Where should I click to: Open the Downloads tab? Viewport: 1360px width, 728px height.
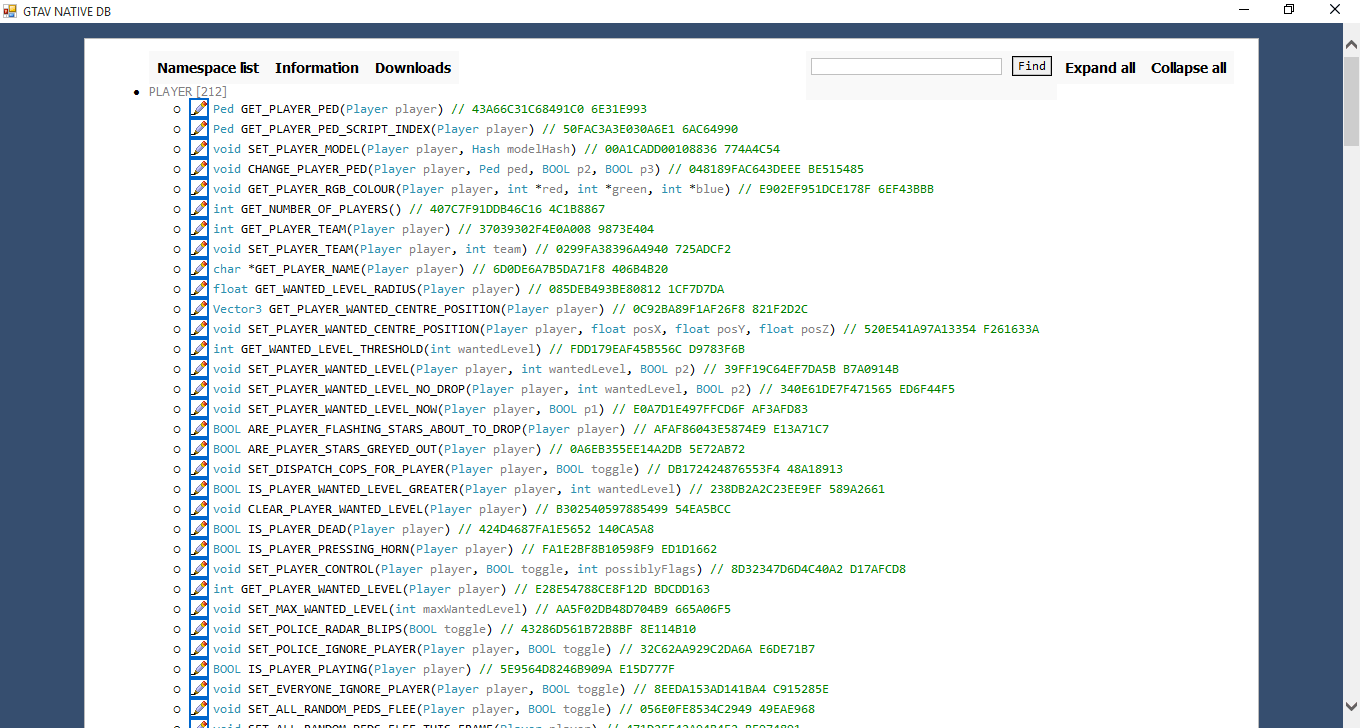(412, 67)
